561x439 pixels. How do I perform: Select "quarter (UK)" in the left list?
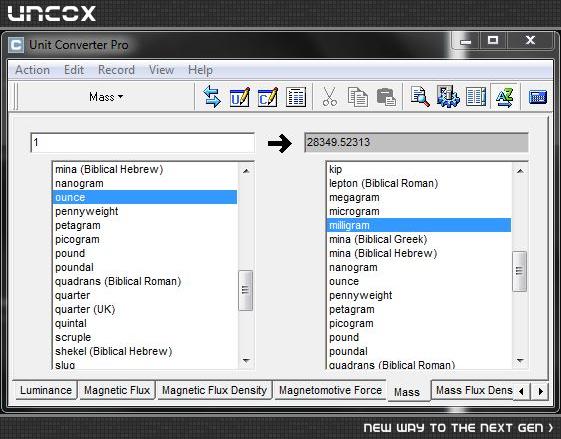pyautogui.click(x=145, y=309)
